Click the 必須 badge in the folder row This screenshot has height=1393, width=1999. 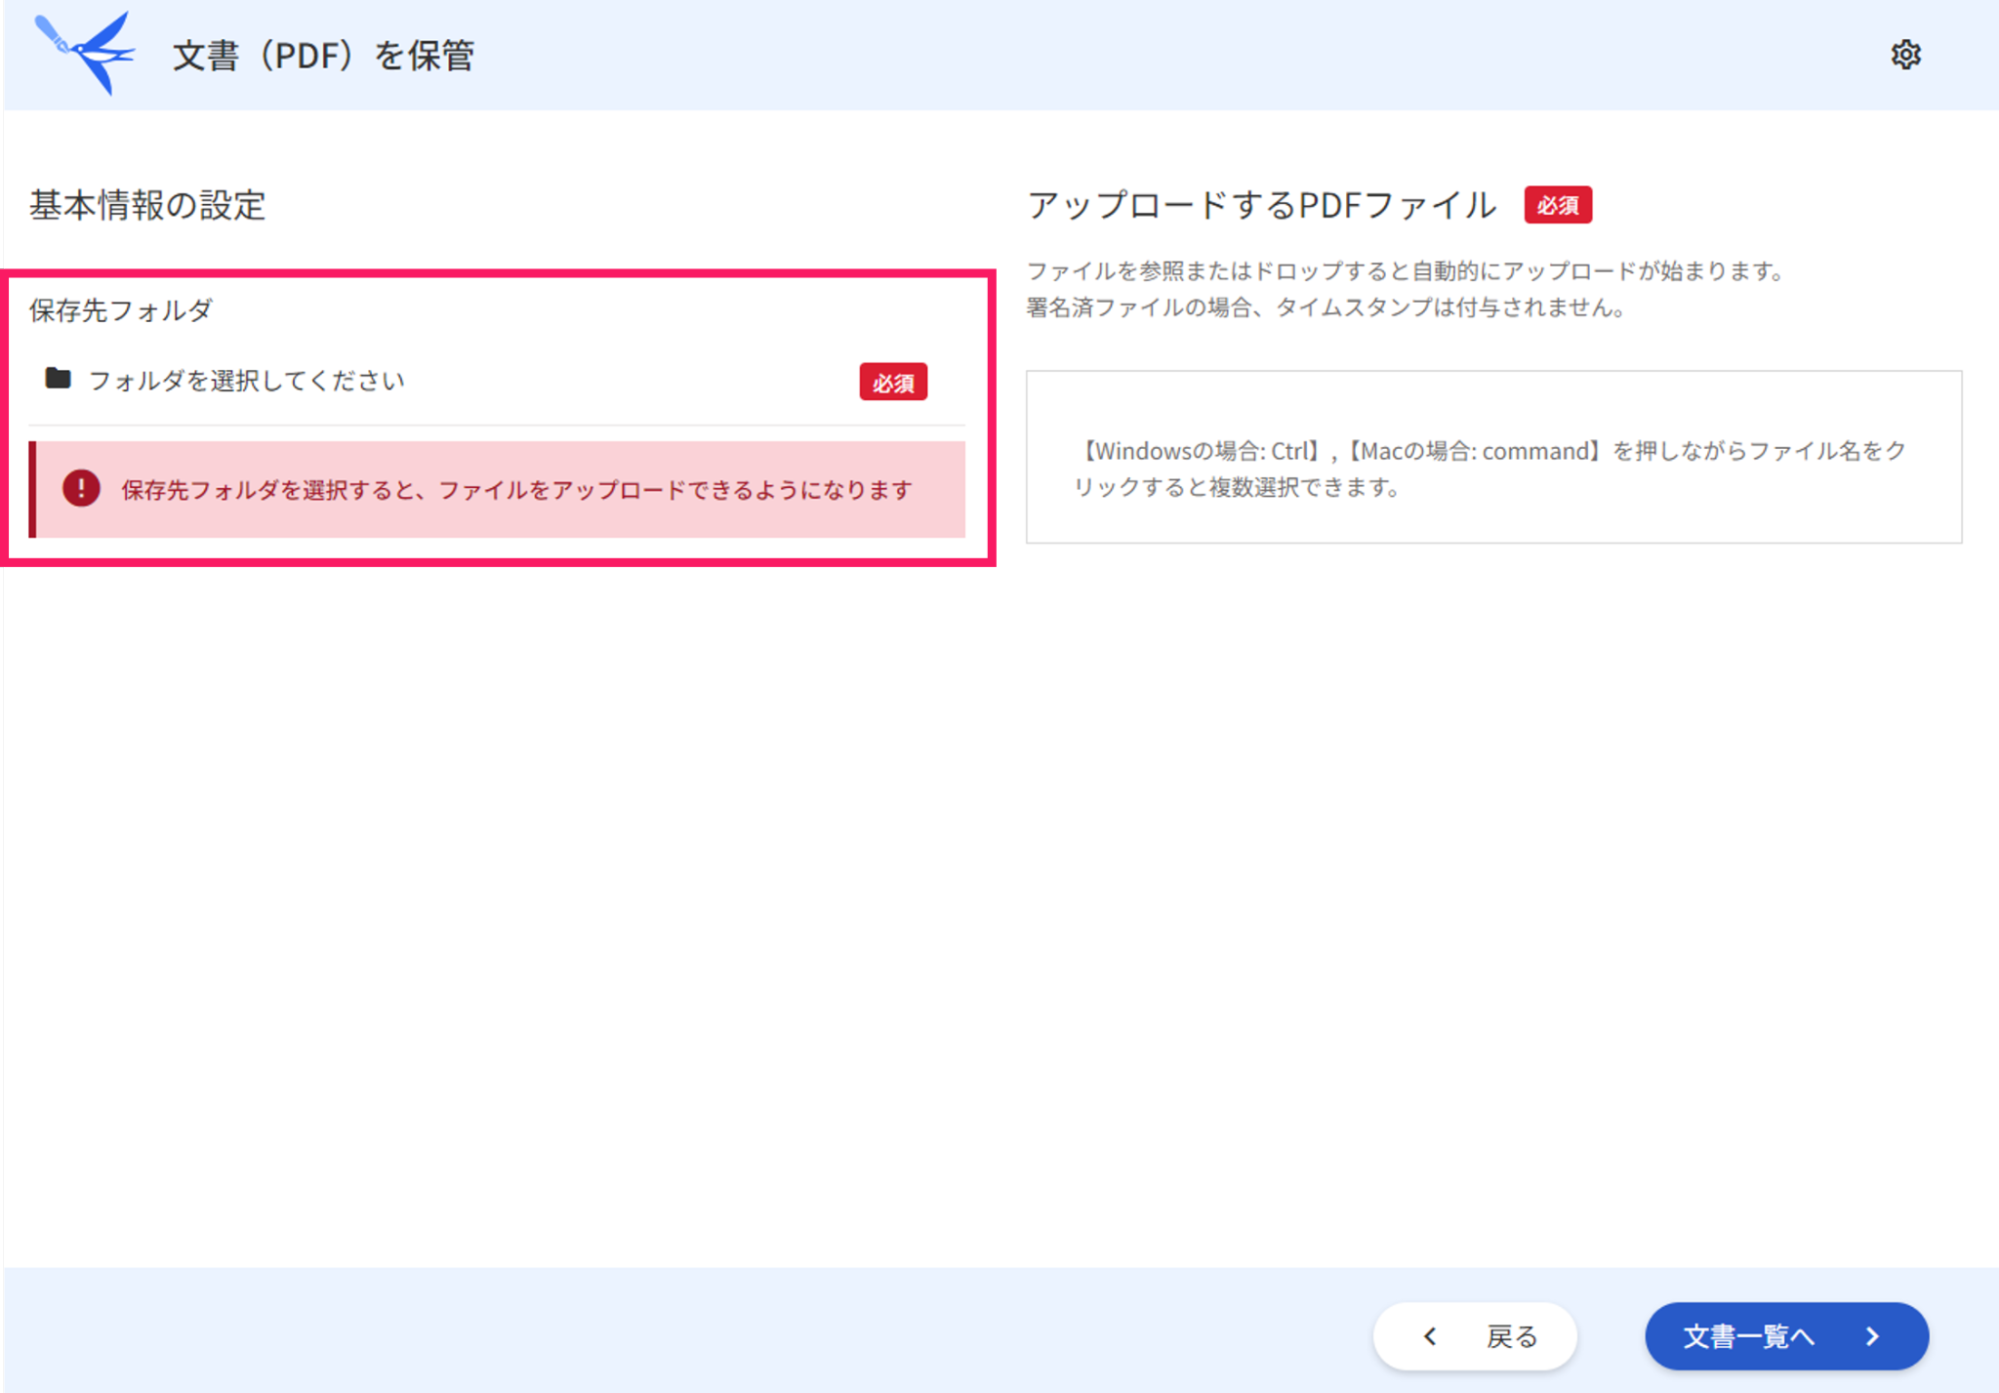893,382
